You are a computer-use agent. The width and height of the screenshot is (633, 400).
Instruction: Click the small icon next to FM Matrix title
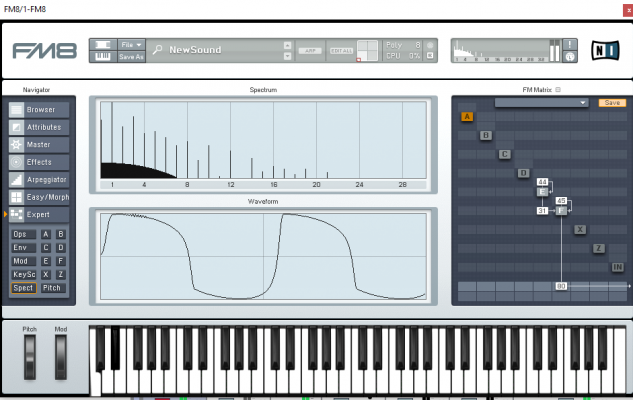point(558,90)
